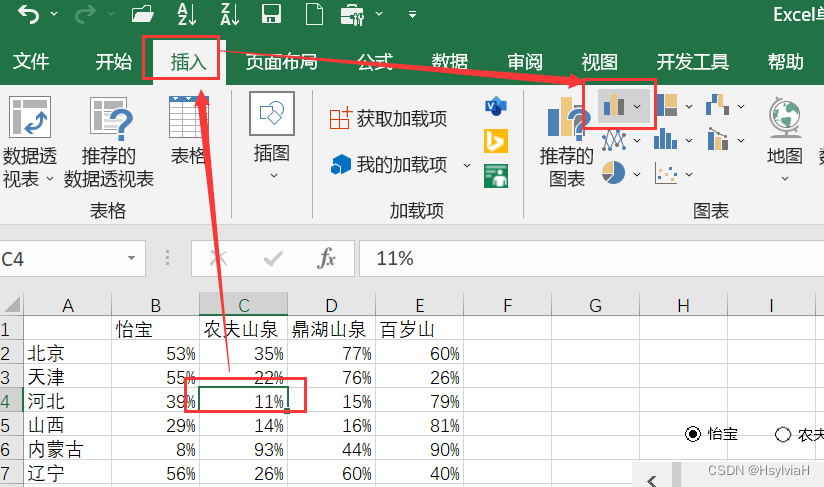Sort ascending with the A-Z icon
Screen dimensions: 824x487
coord(187,14)
